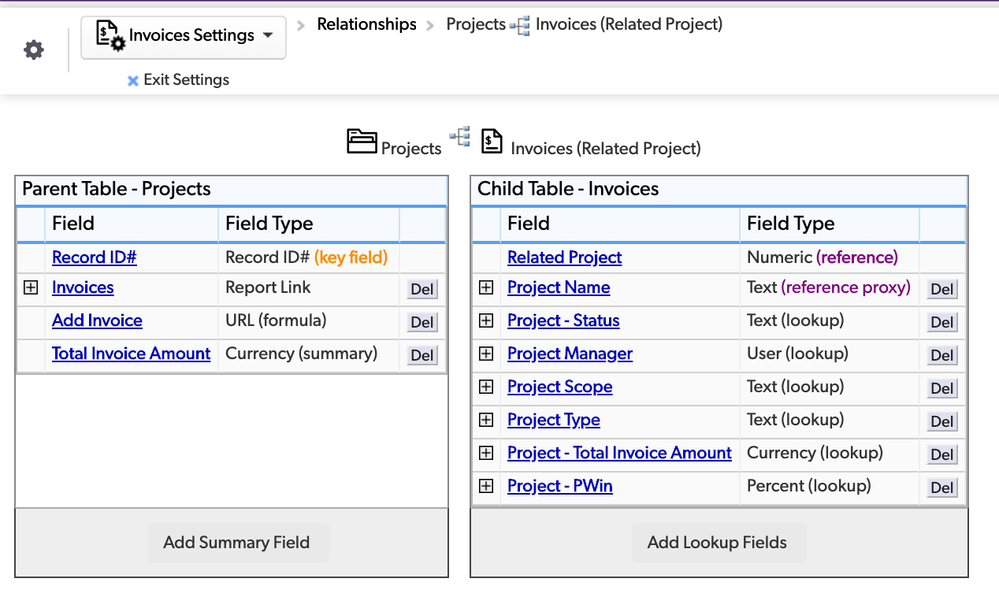Open the Project Manager field link
This screenshot has width=999, height=600.
click(570, 354)
